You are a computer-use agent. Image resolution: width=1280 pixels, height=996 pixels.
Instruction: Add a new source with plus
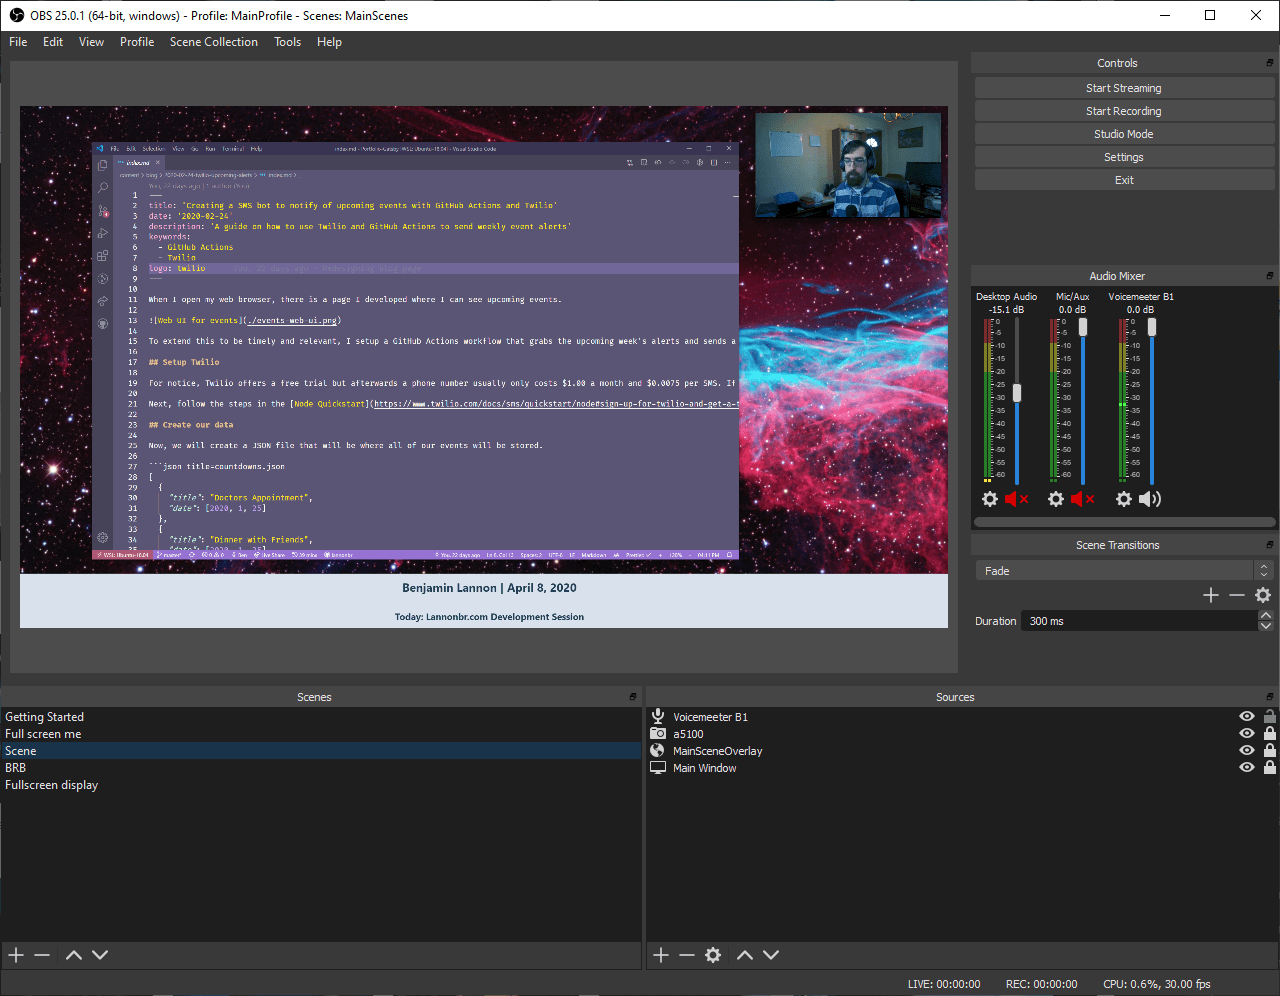pyautogui.click(x=661, y=955)
